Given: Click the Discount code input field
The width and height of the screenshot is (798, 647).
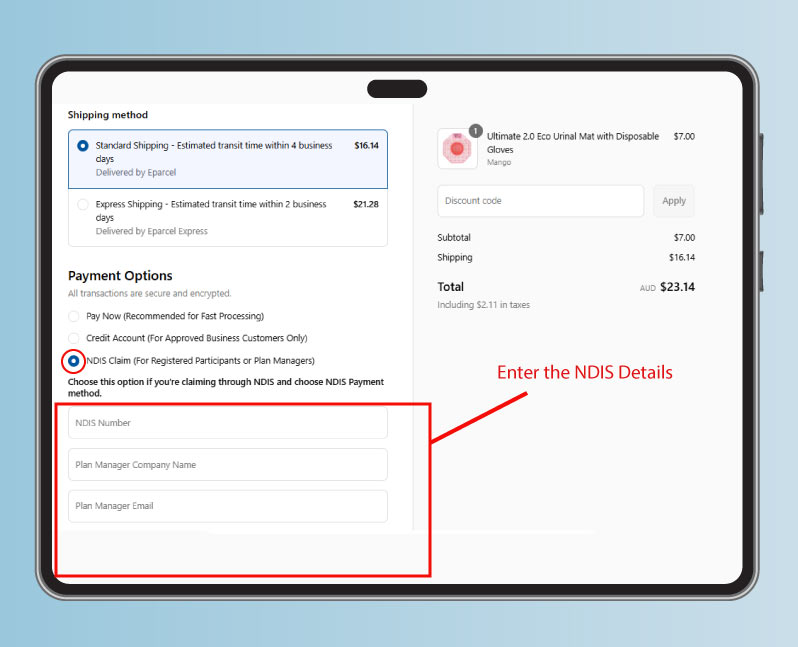Looking at the screenshot, I should (540, 201).
